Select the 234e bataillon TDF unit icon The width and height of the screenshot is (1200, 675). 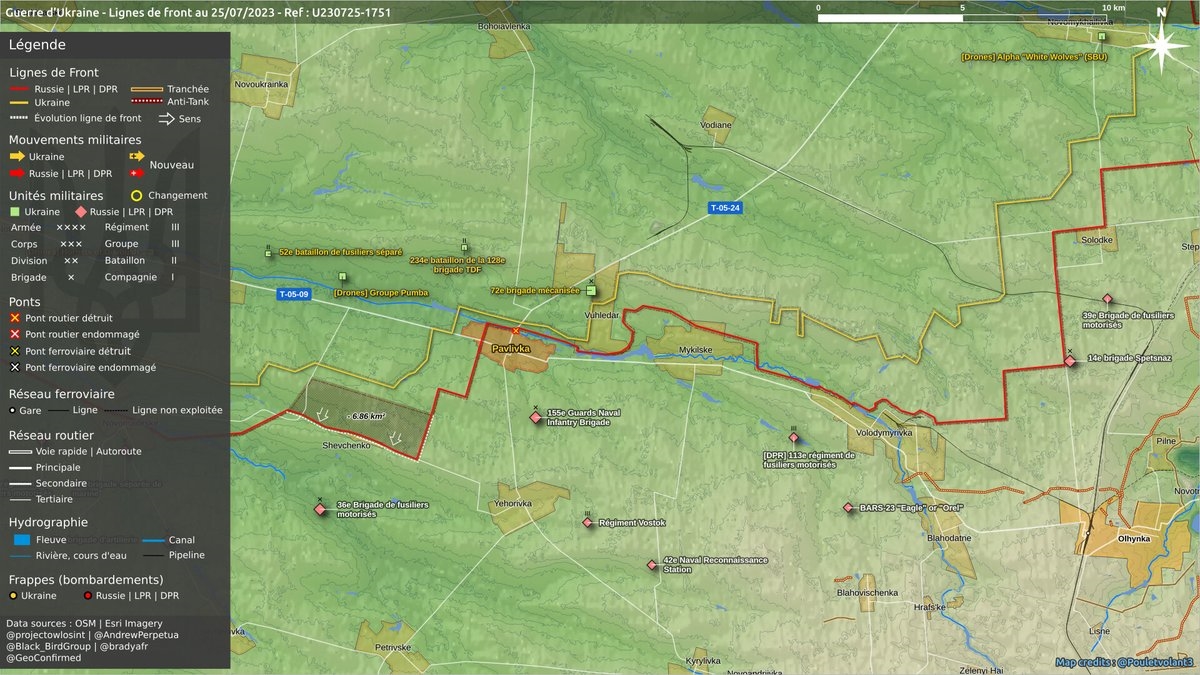click(x=464, y=246)
